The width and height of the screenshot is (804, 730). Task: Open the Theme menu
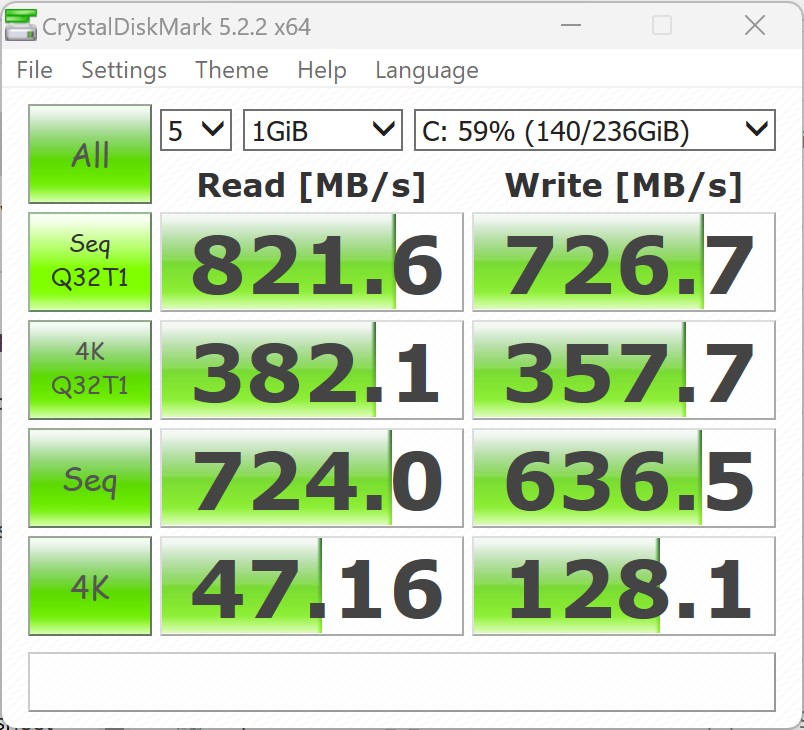point(232,70)
